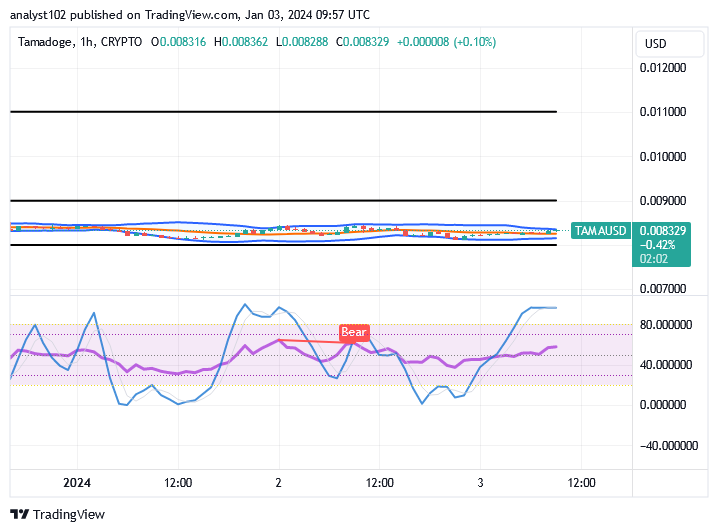Click the 2024 time axis label
718x532 pixels.
pos(77,483)
